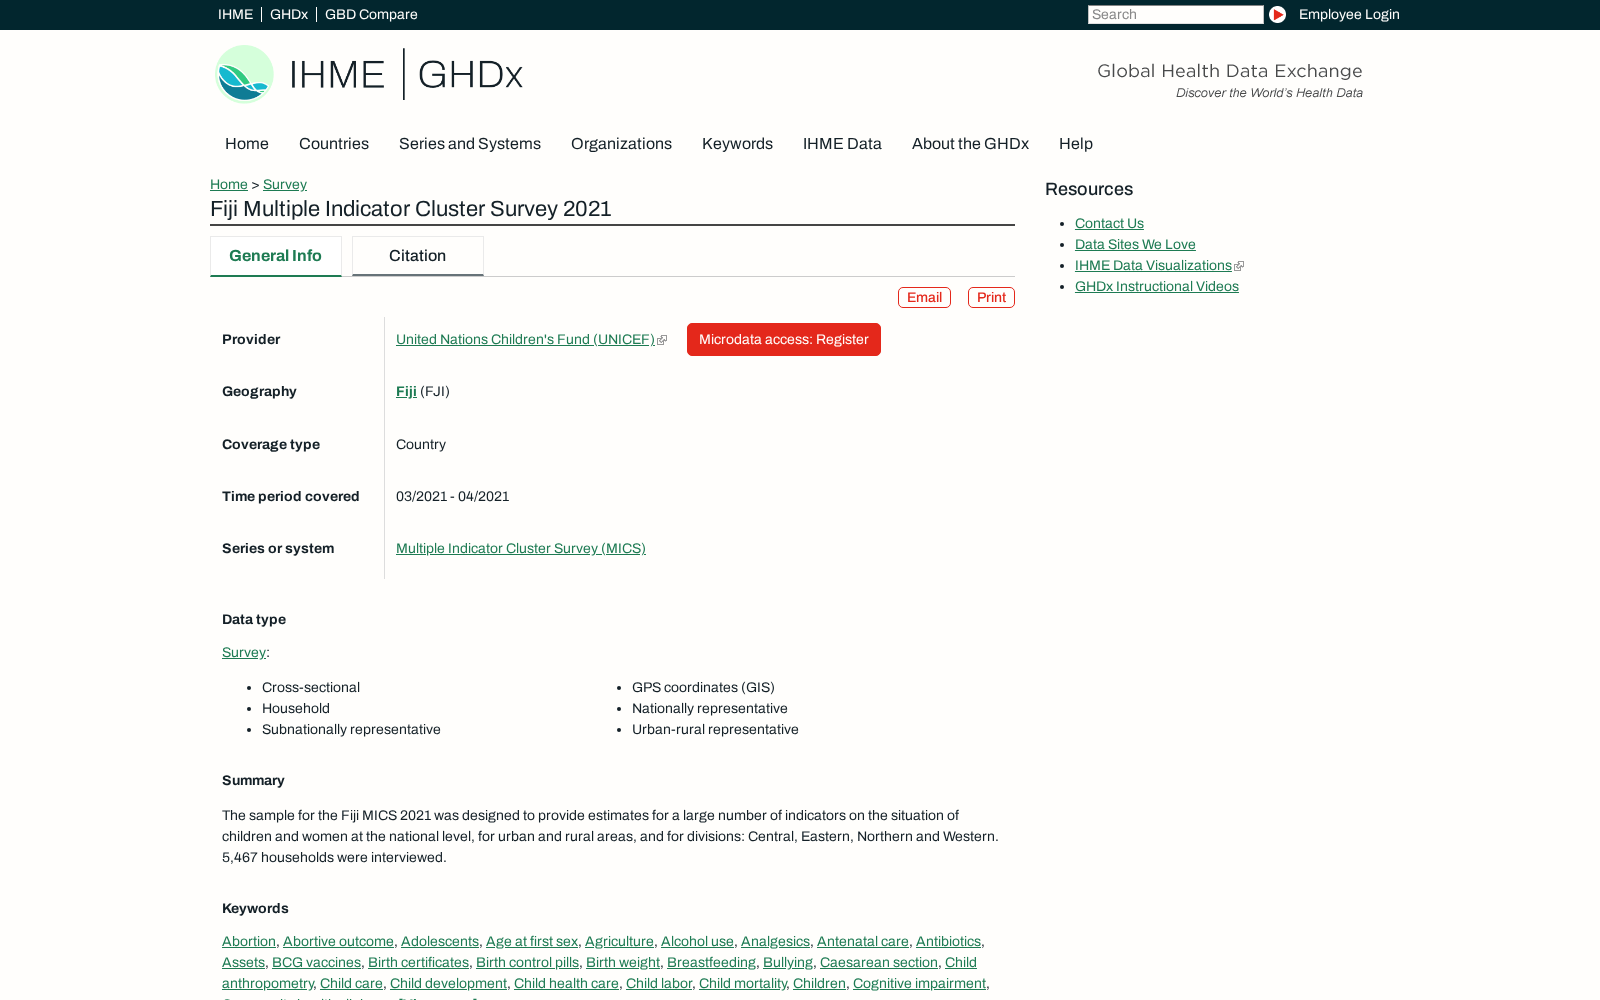The height and width of the screenshot is (1000, 1600).
Task: Open the Help menu item
Action: coord(1076,143)
